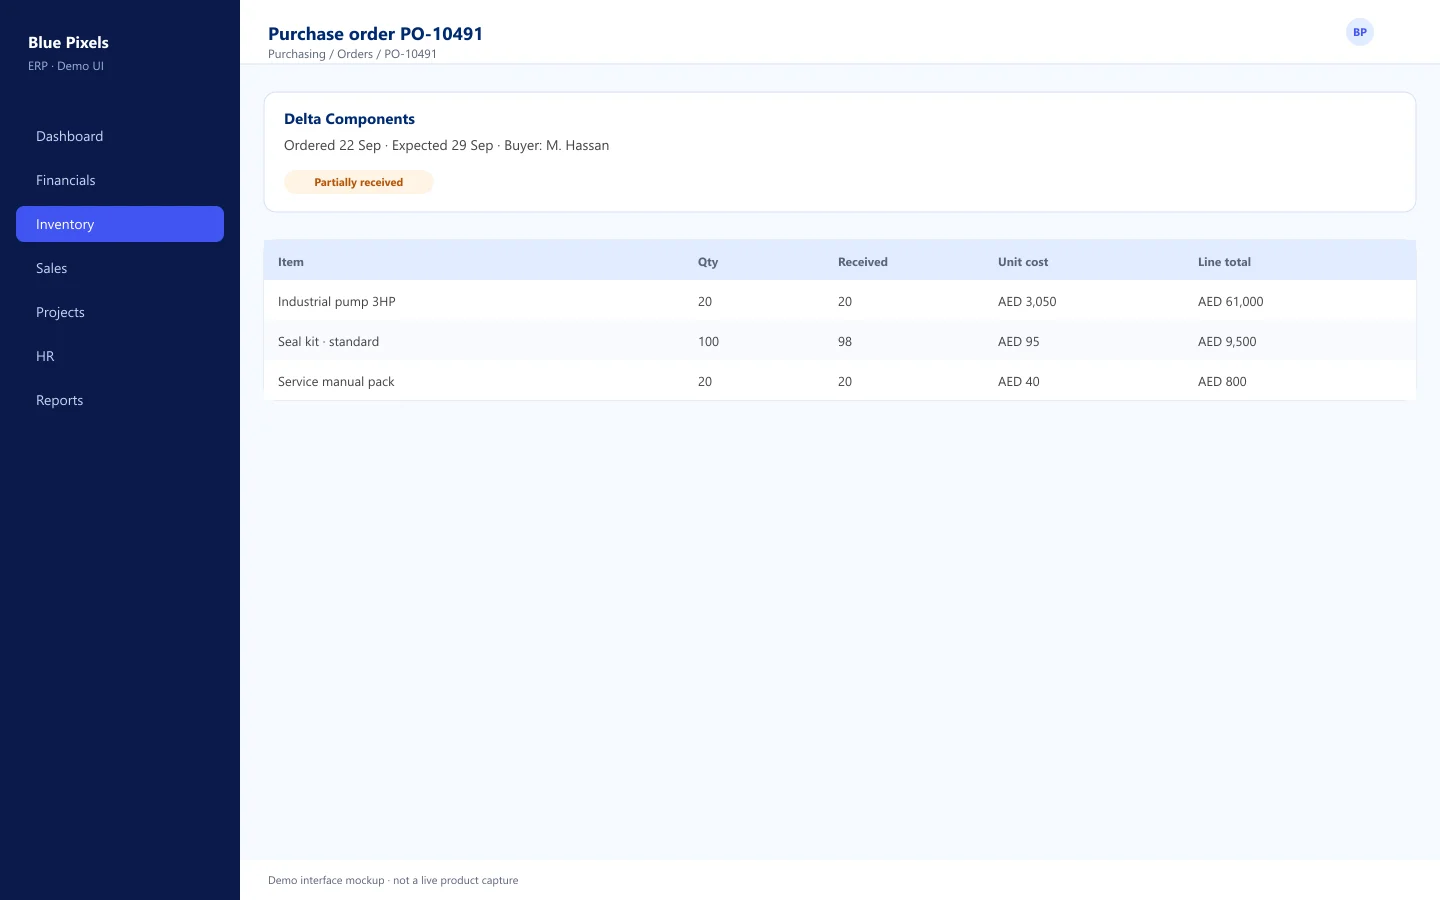Open the HR section
The image size is (1440, 900).
(120, 356)
